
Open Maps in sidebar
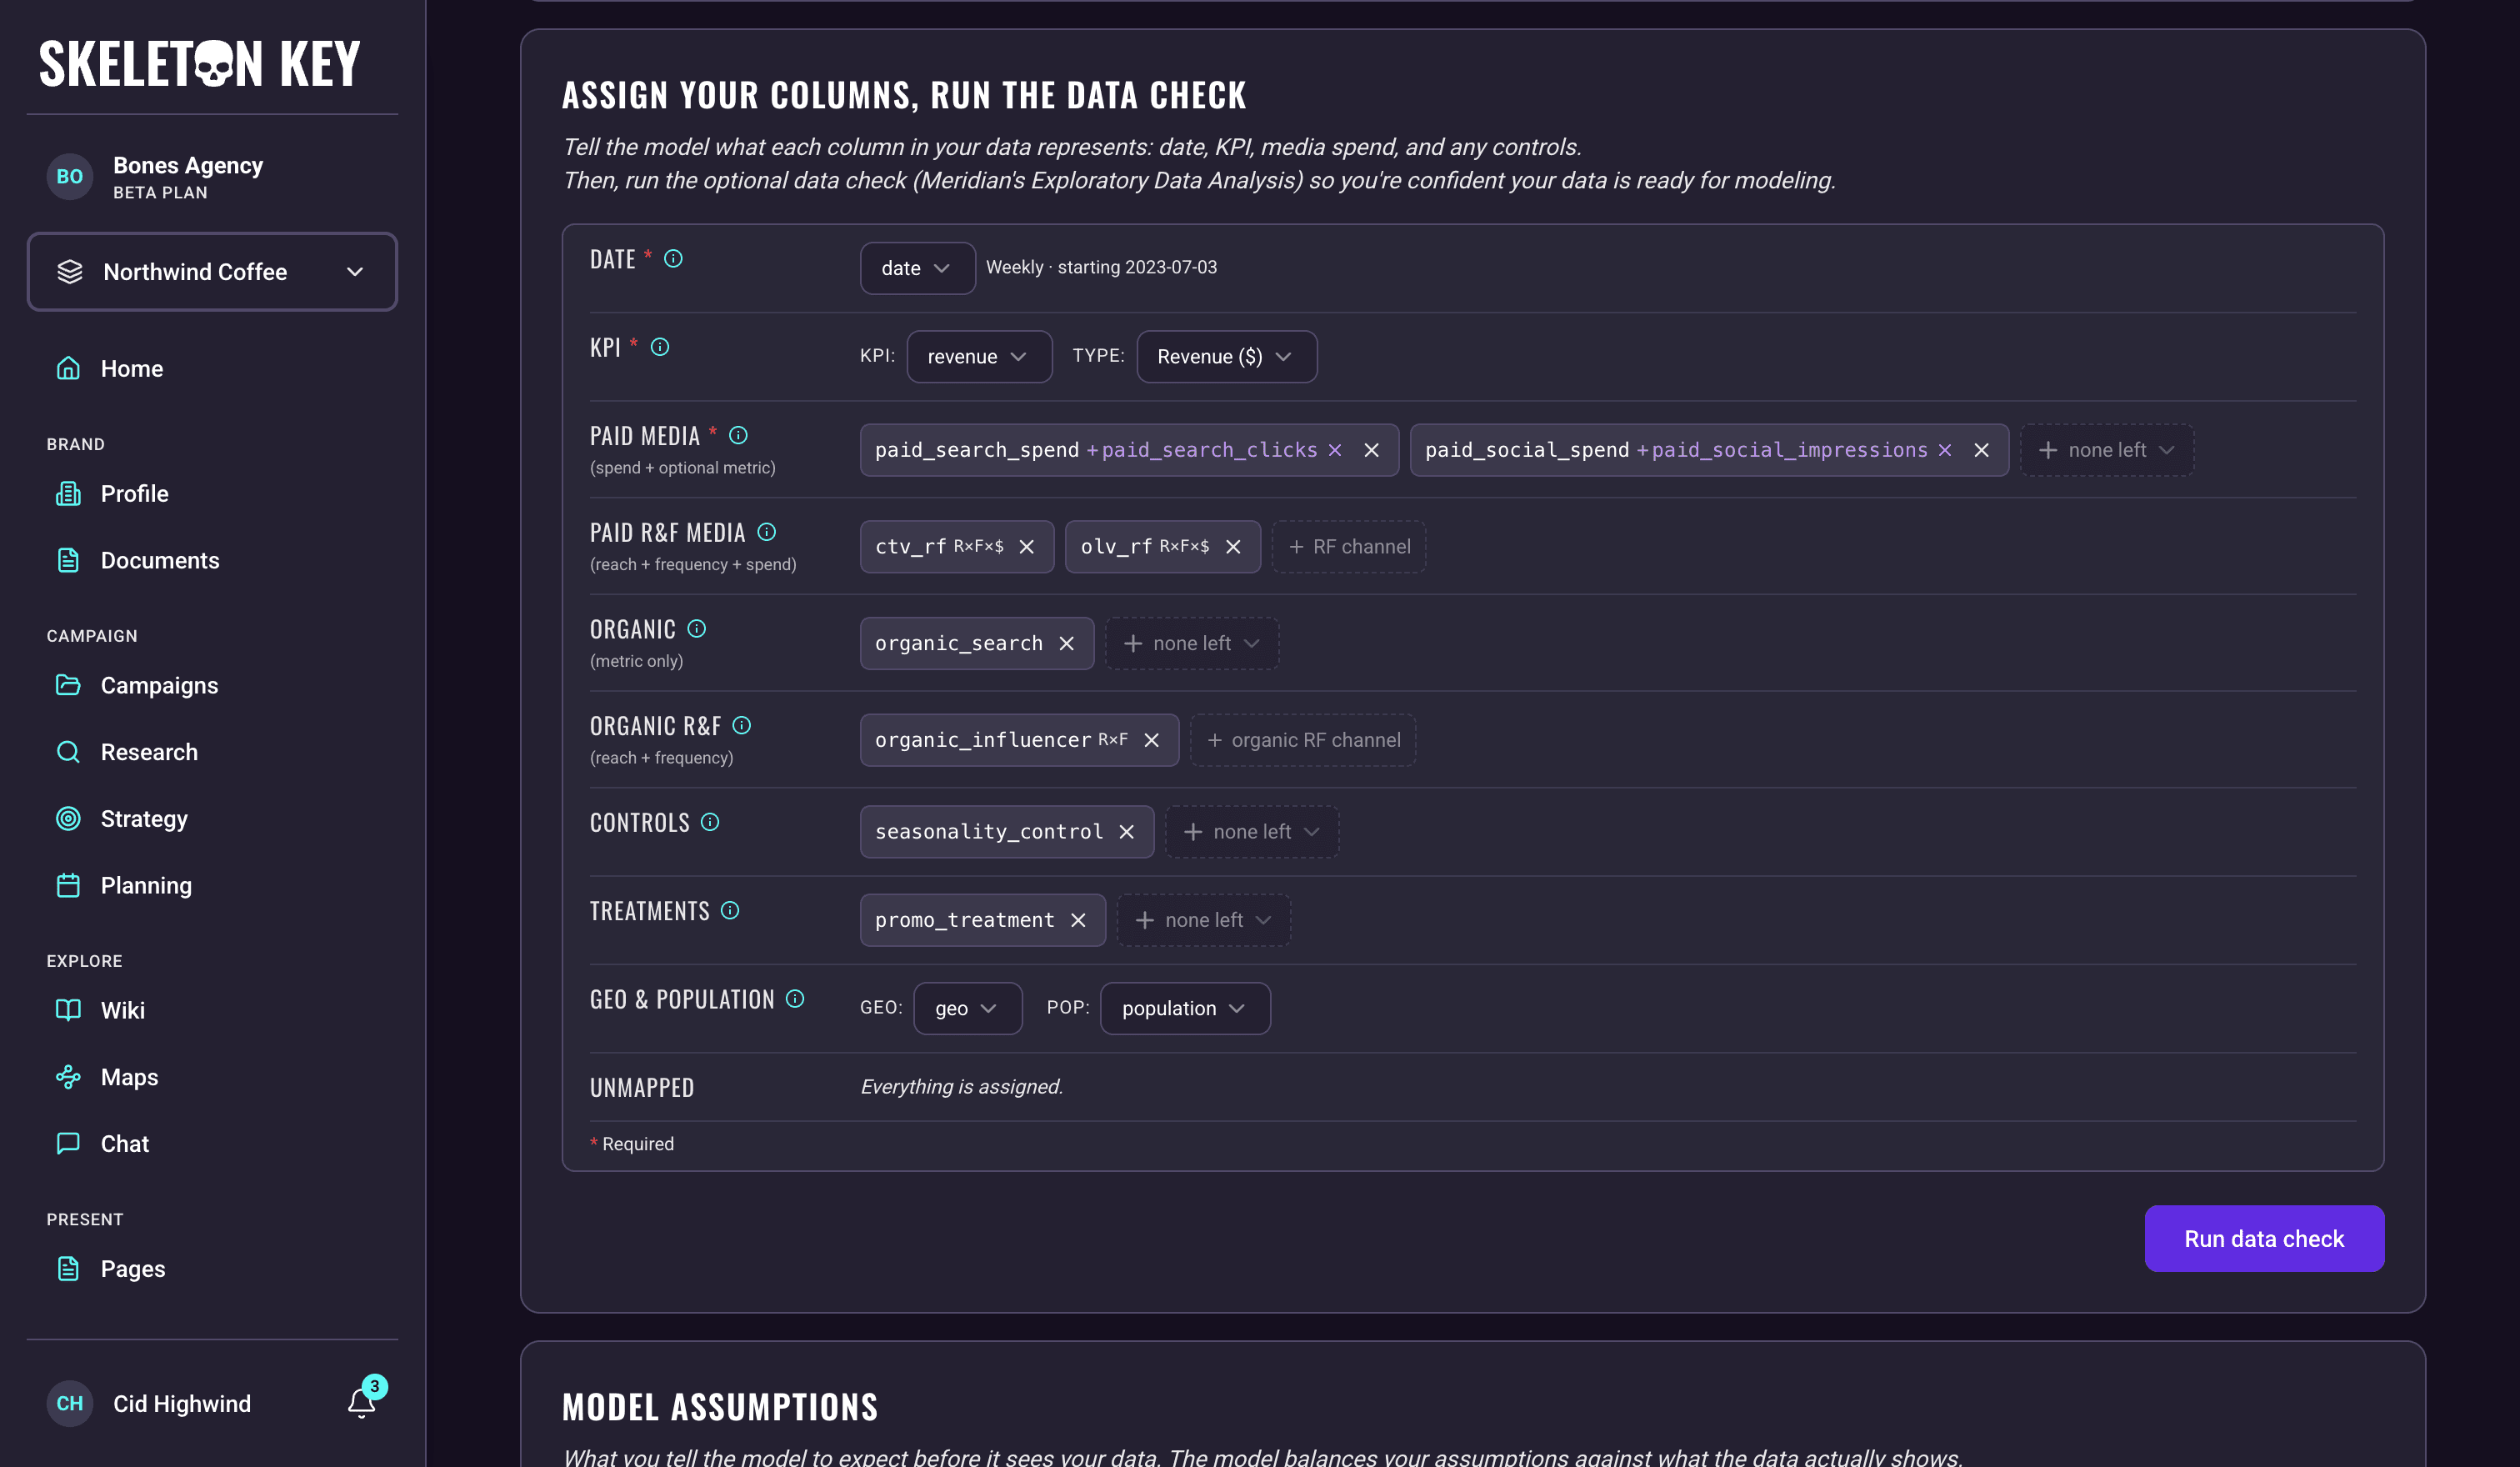[129, 1077]
